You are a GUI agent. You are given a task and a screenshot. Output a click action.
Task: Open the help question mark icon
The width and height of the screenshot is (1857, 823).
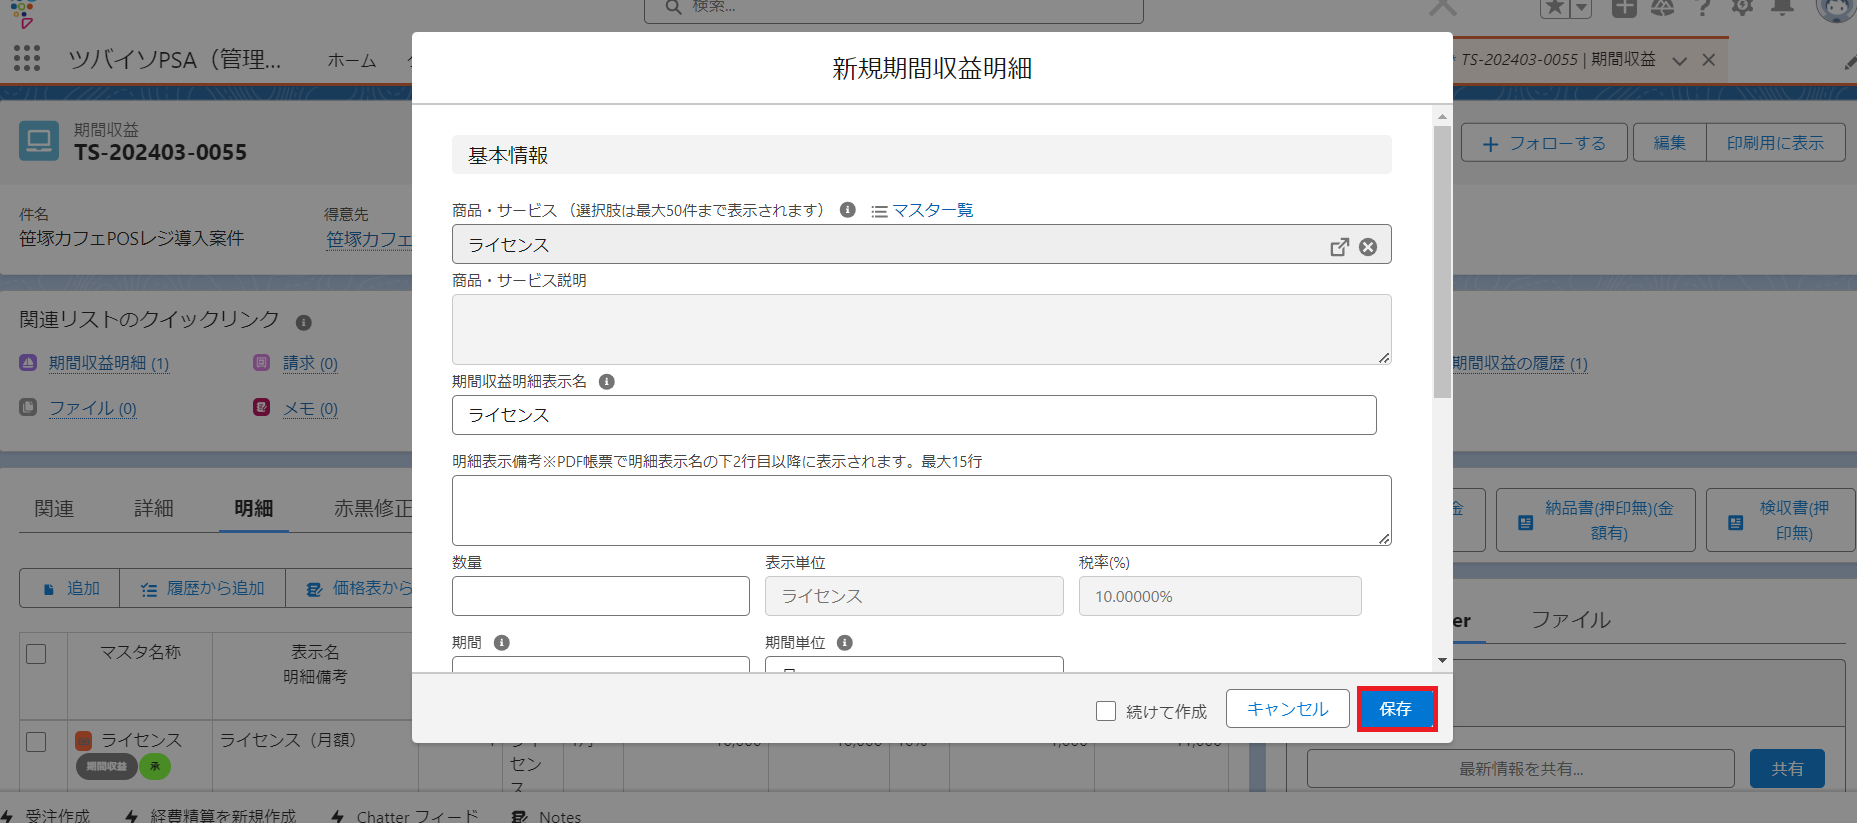click(x=1704, y=8)
